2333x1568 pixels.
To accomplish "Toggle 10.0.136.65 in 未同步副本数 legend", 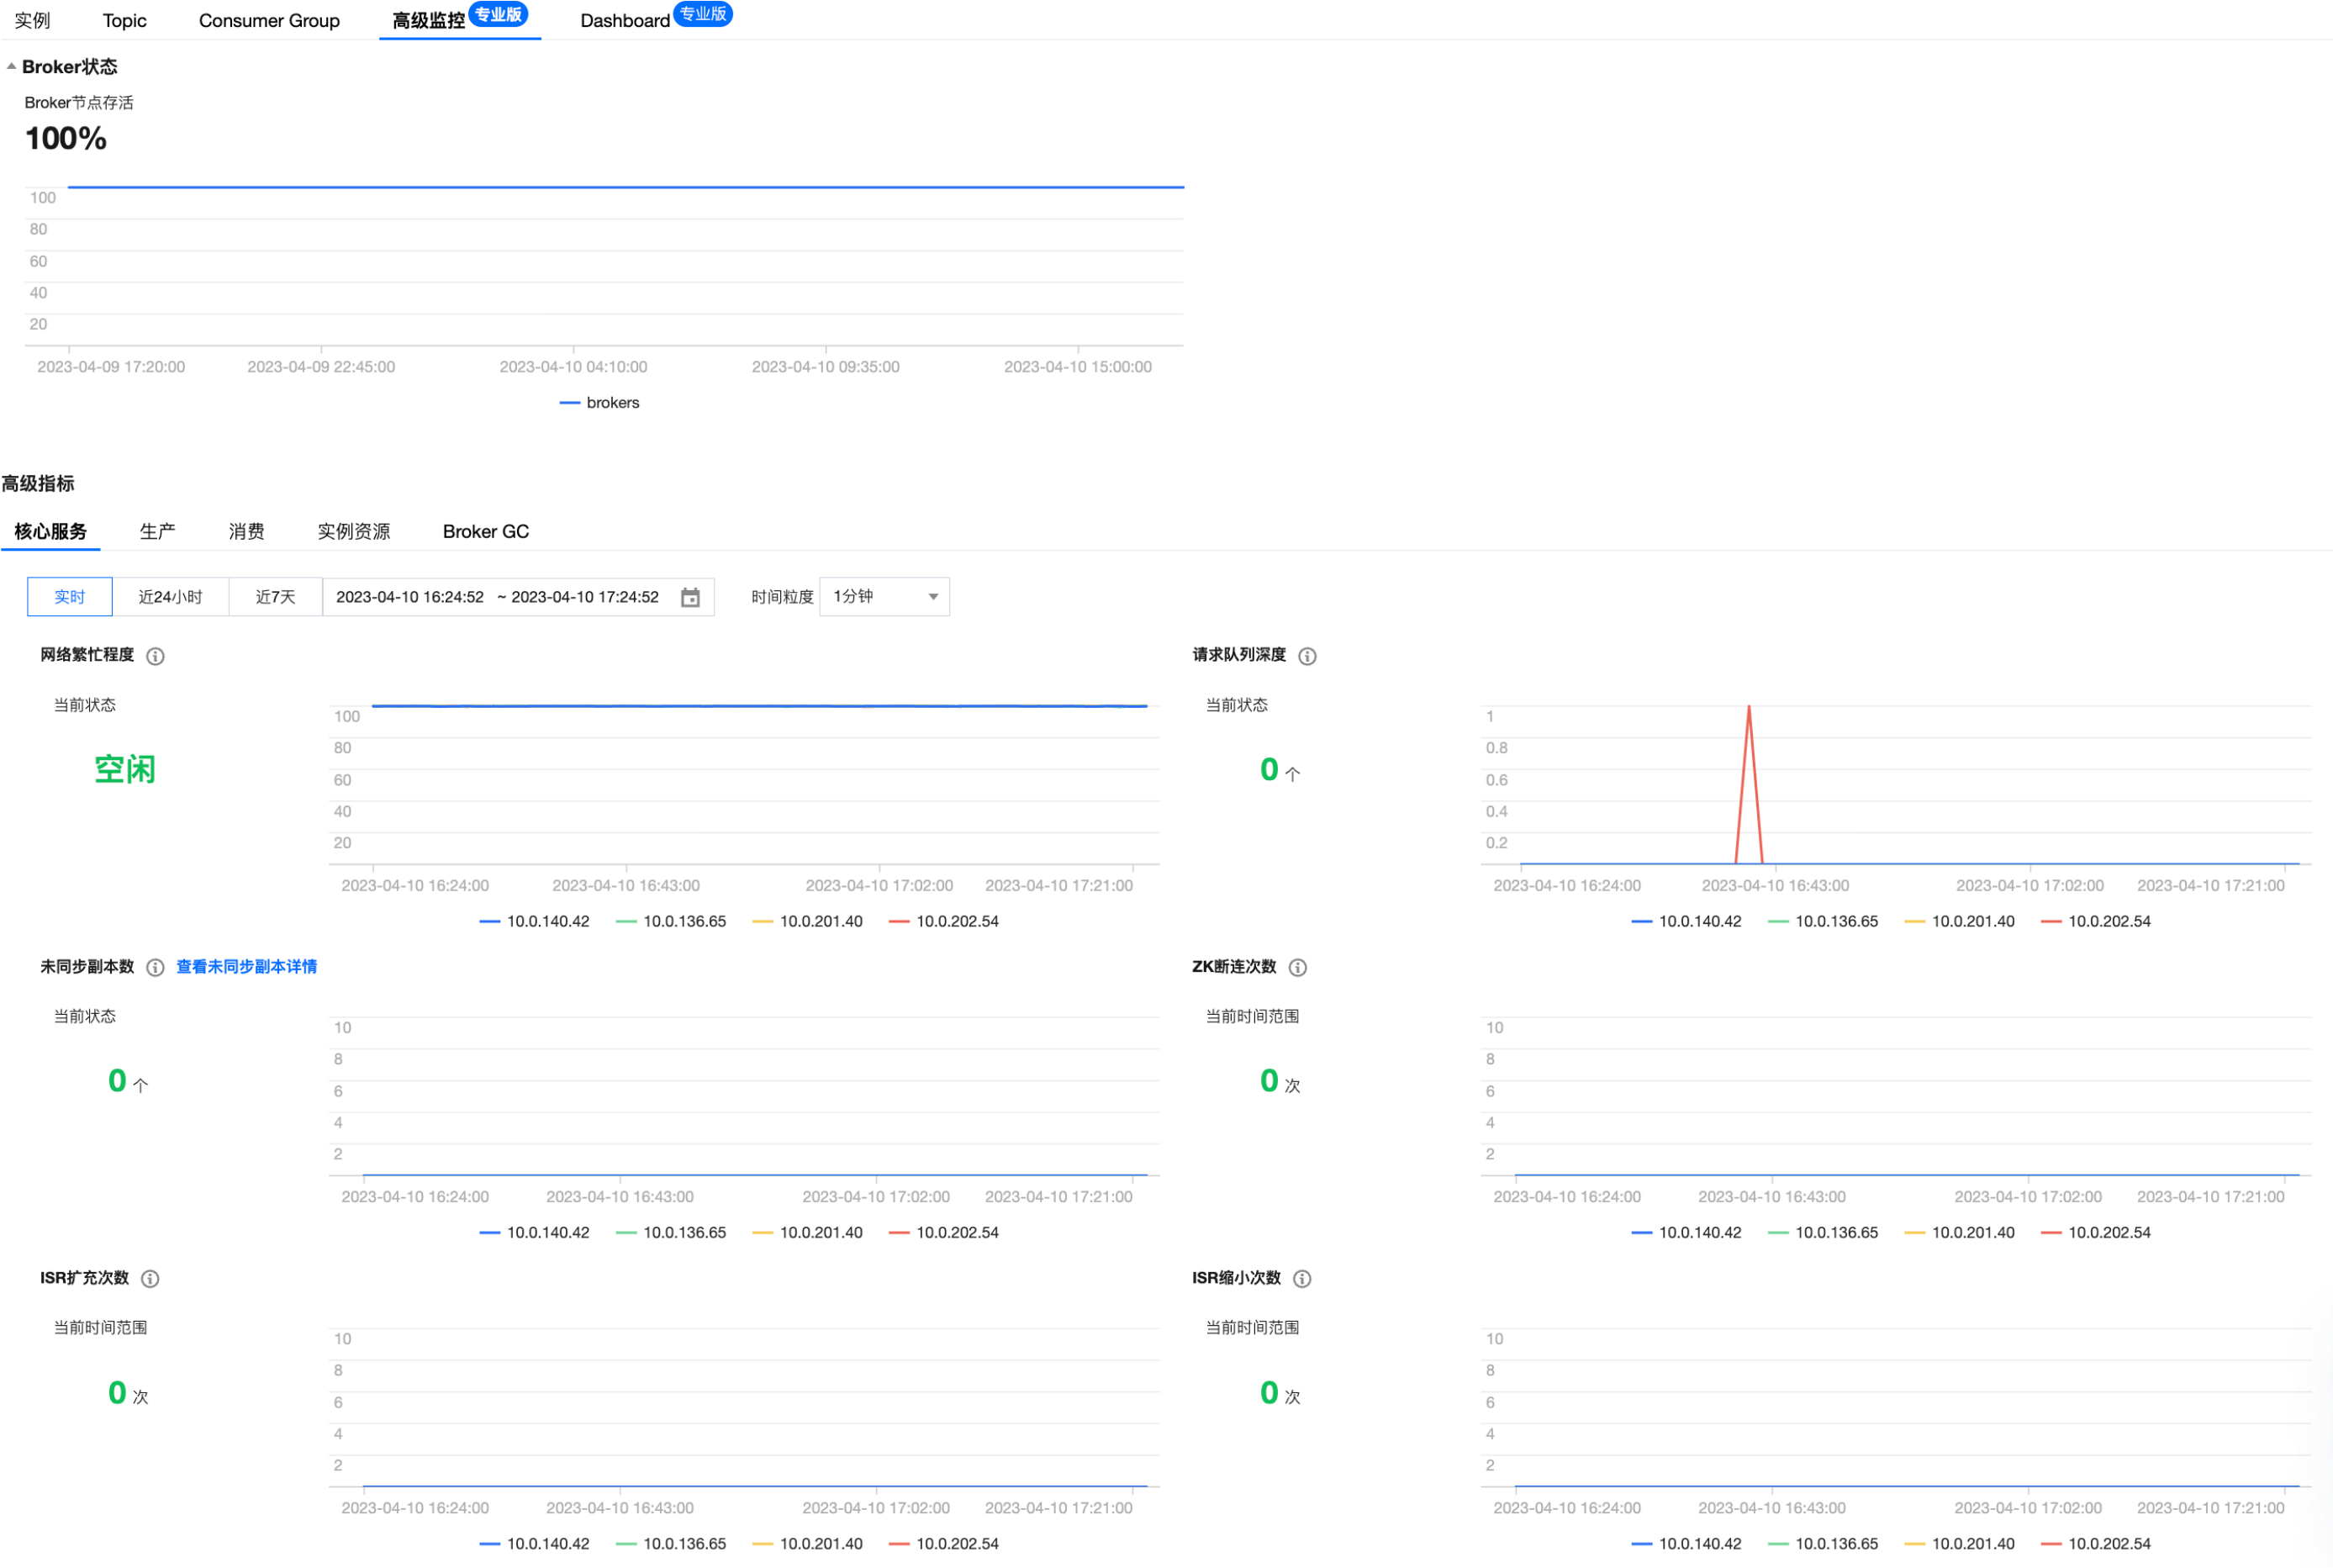I will point(671,1232).
